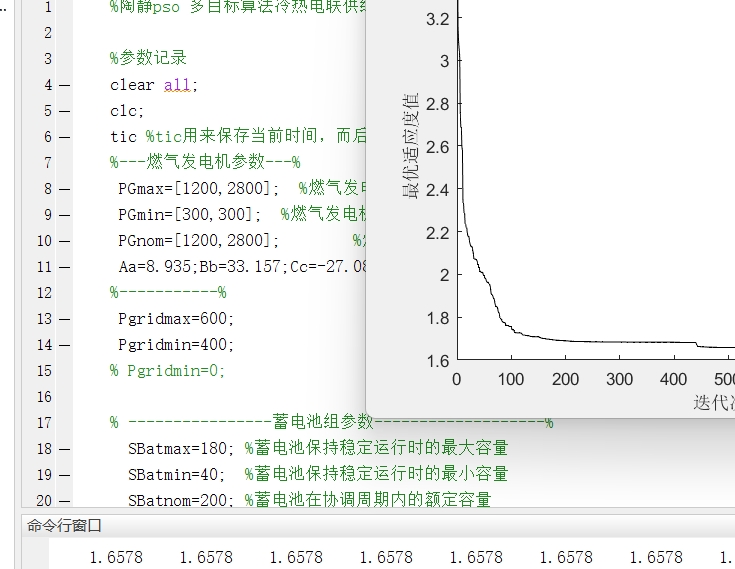Click the '%蓄电池保持稳定运行时的最小容量' comment
Viewport: 735px width, 569px height.
[376, 474]
